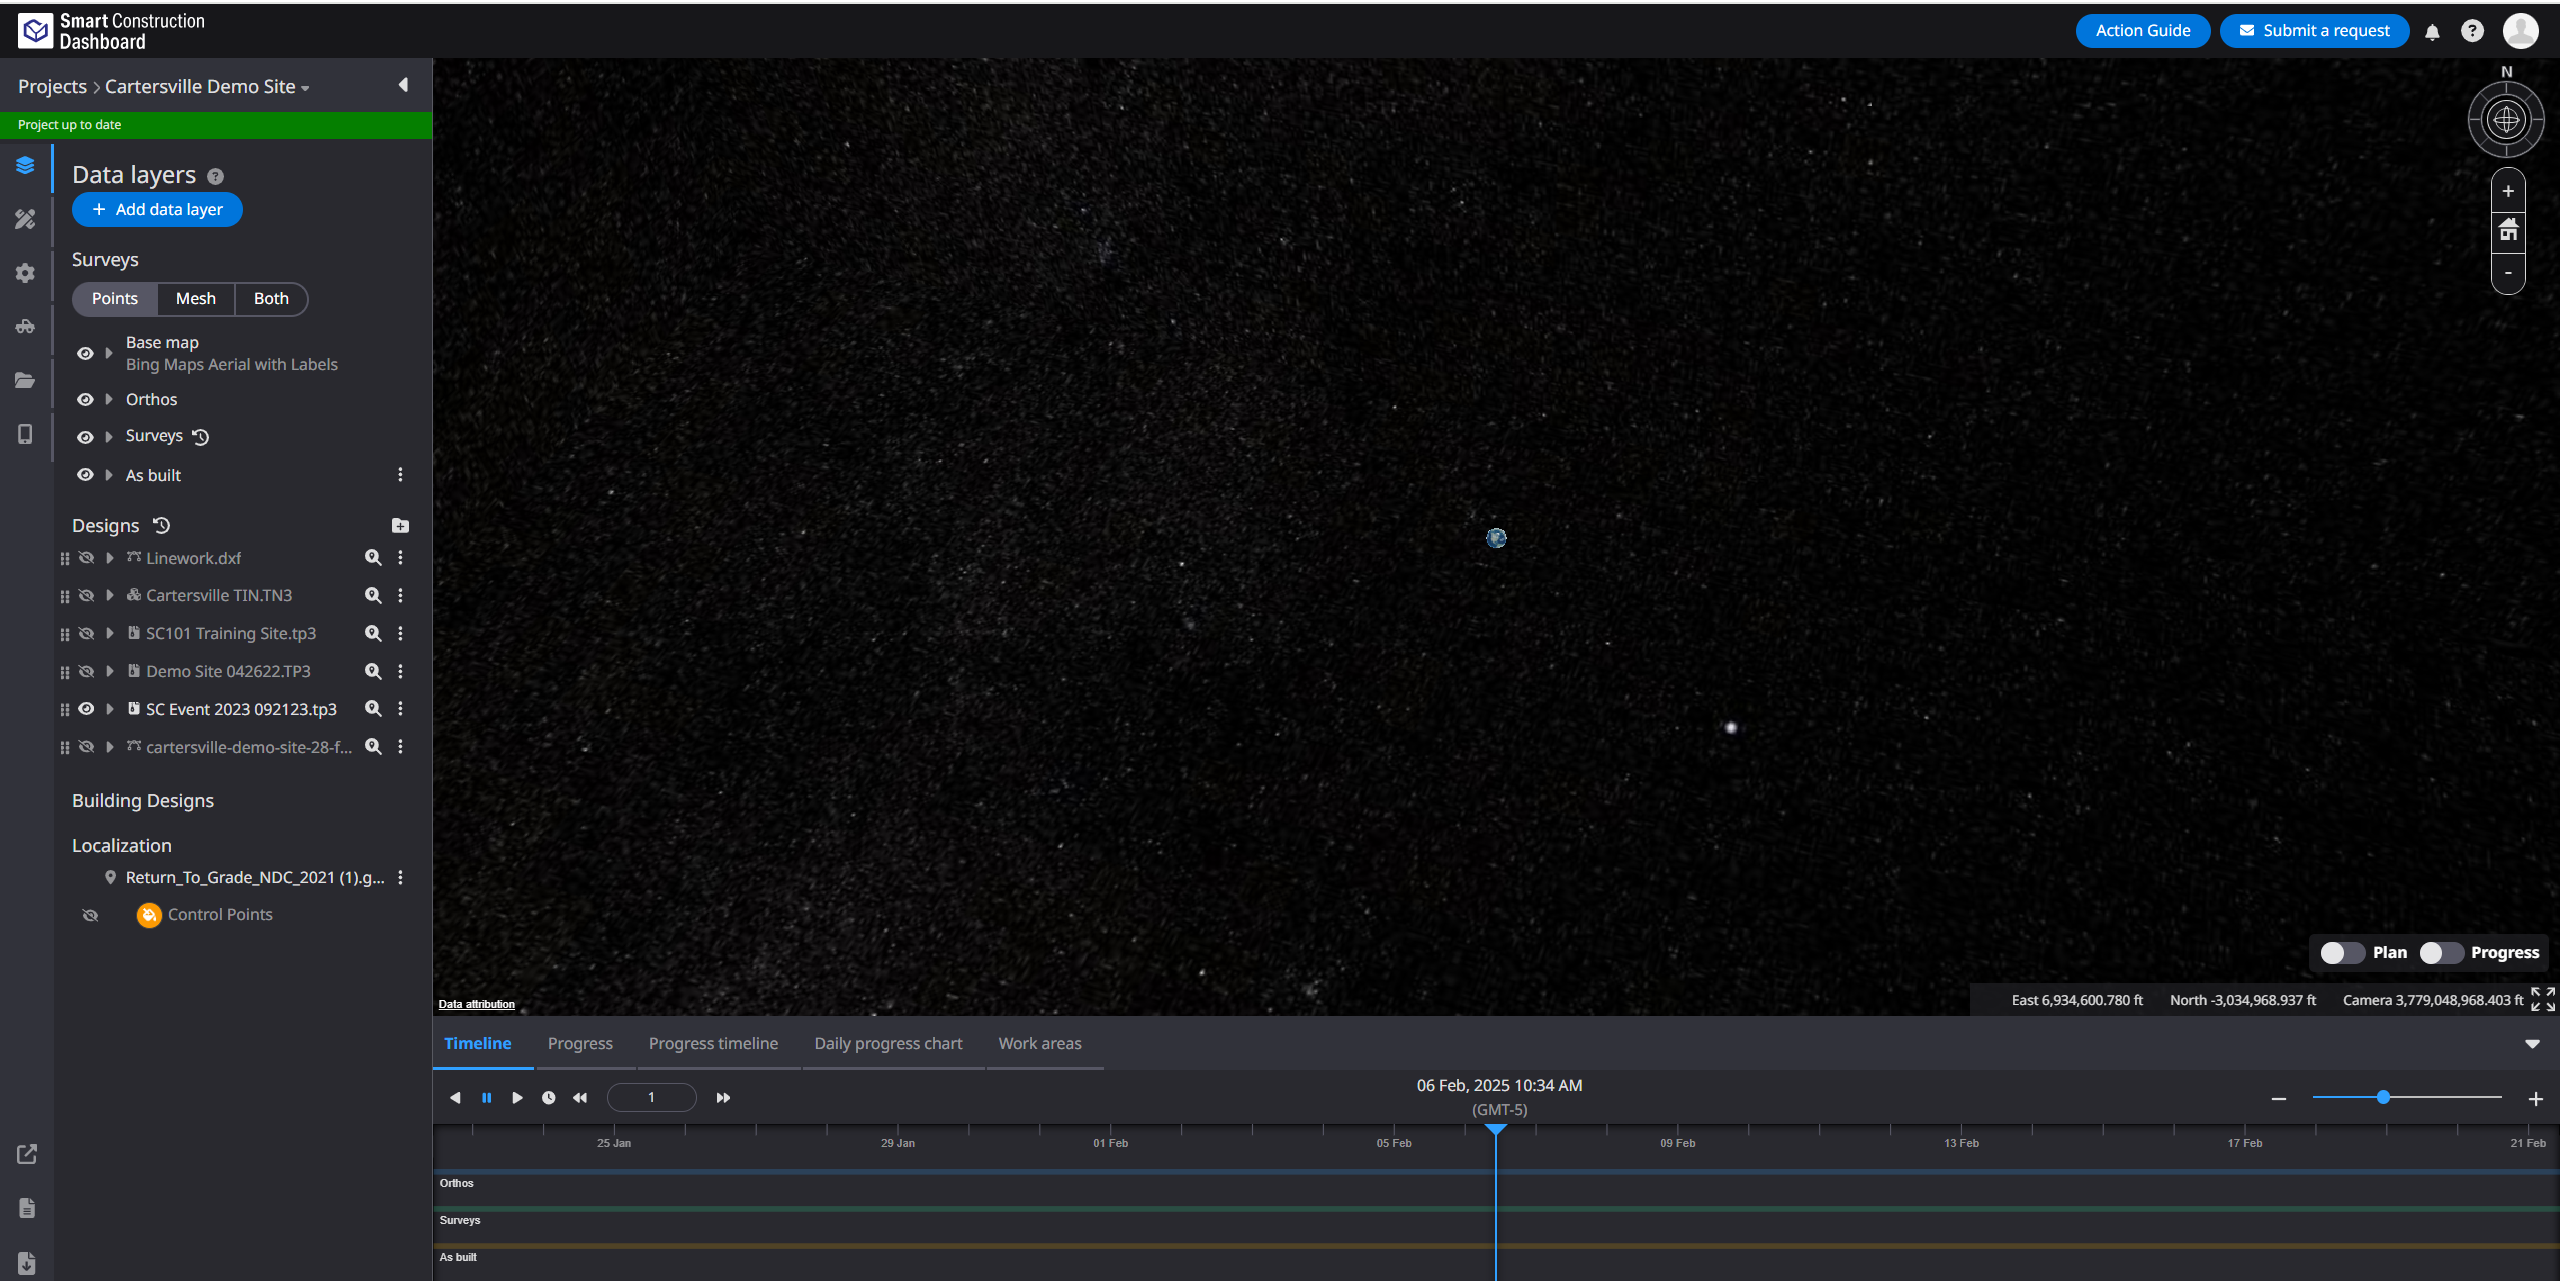Image resolution: width=2560 pixels, height=1281 pixels.
Task: Click the compass navigation control
Action: 2506,120
